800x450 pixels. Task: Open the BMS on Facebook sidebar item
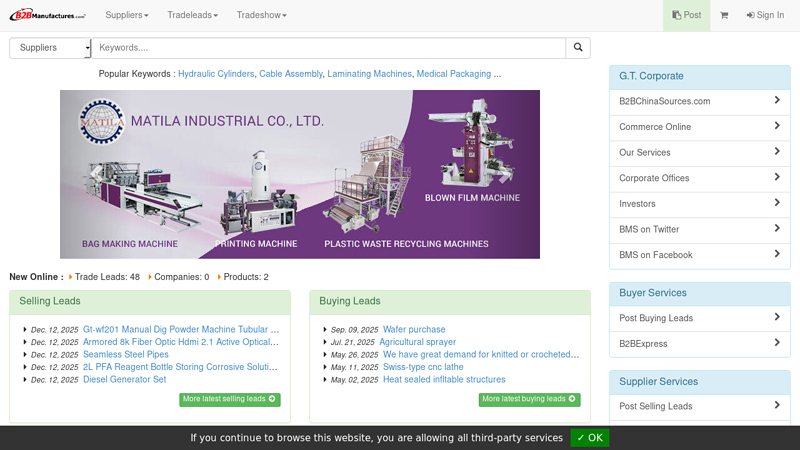[699, 255]
